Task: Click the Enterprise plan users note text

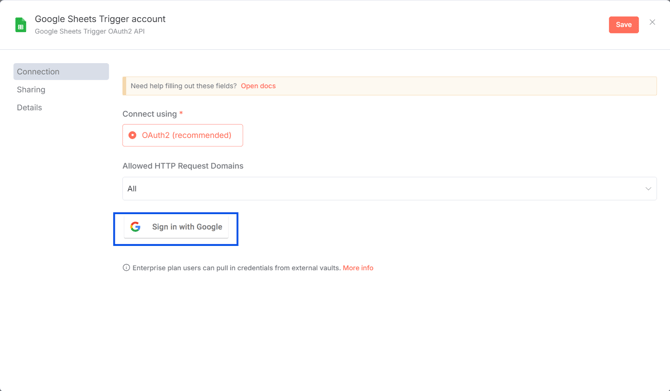Action: coord(236,268)
